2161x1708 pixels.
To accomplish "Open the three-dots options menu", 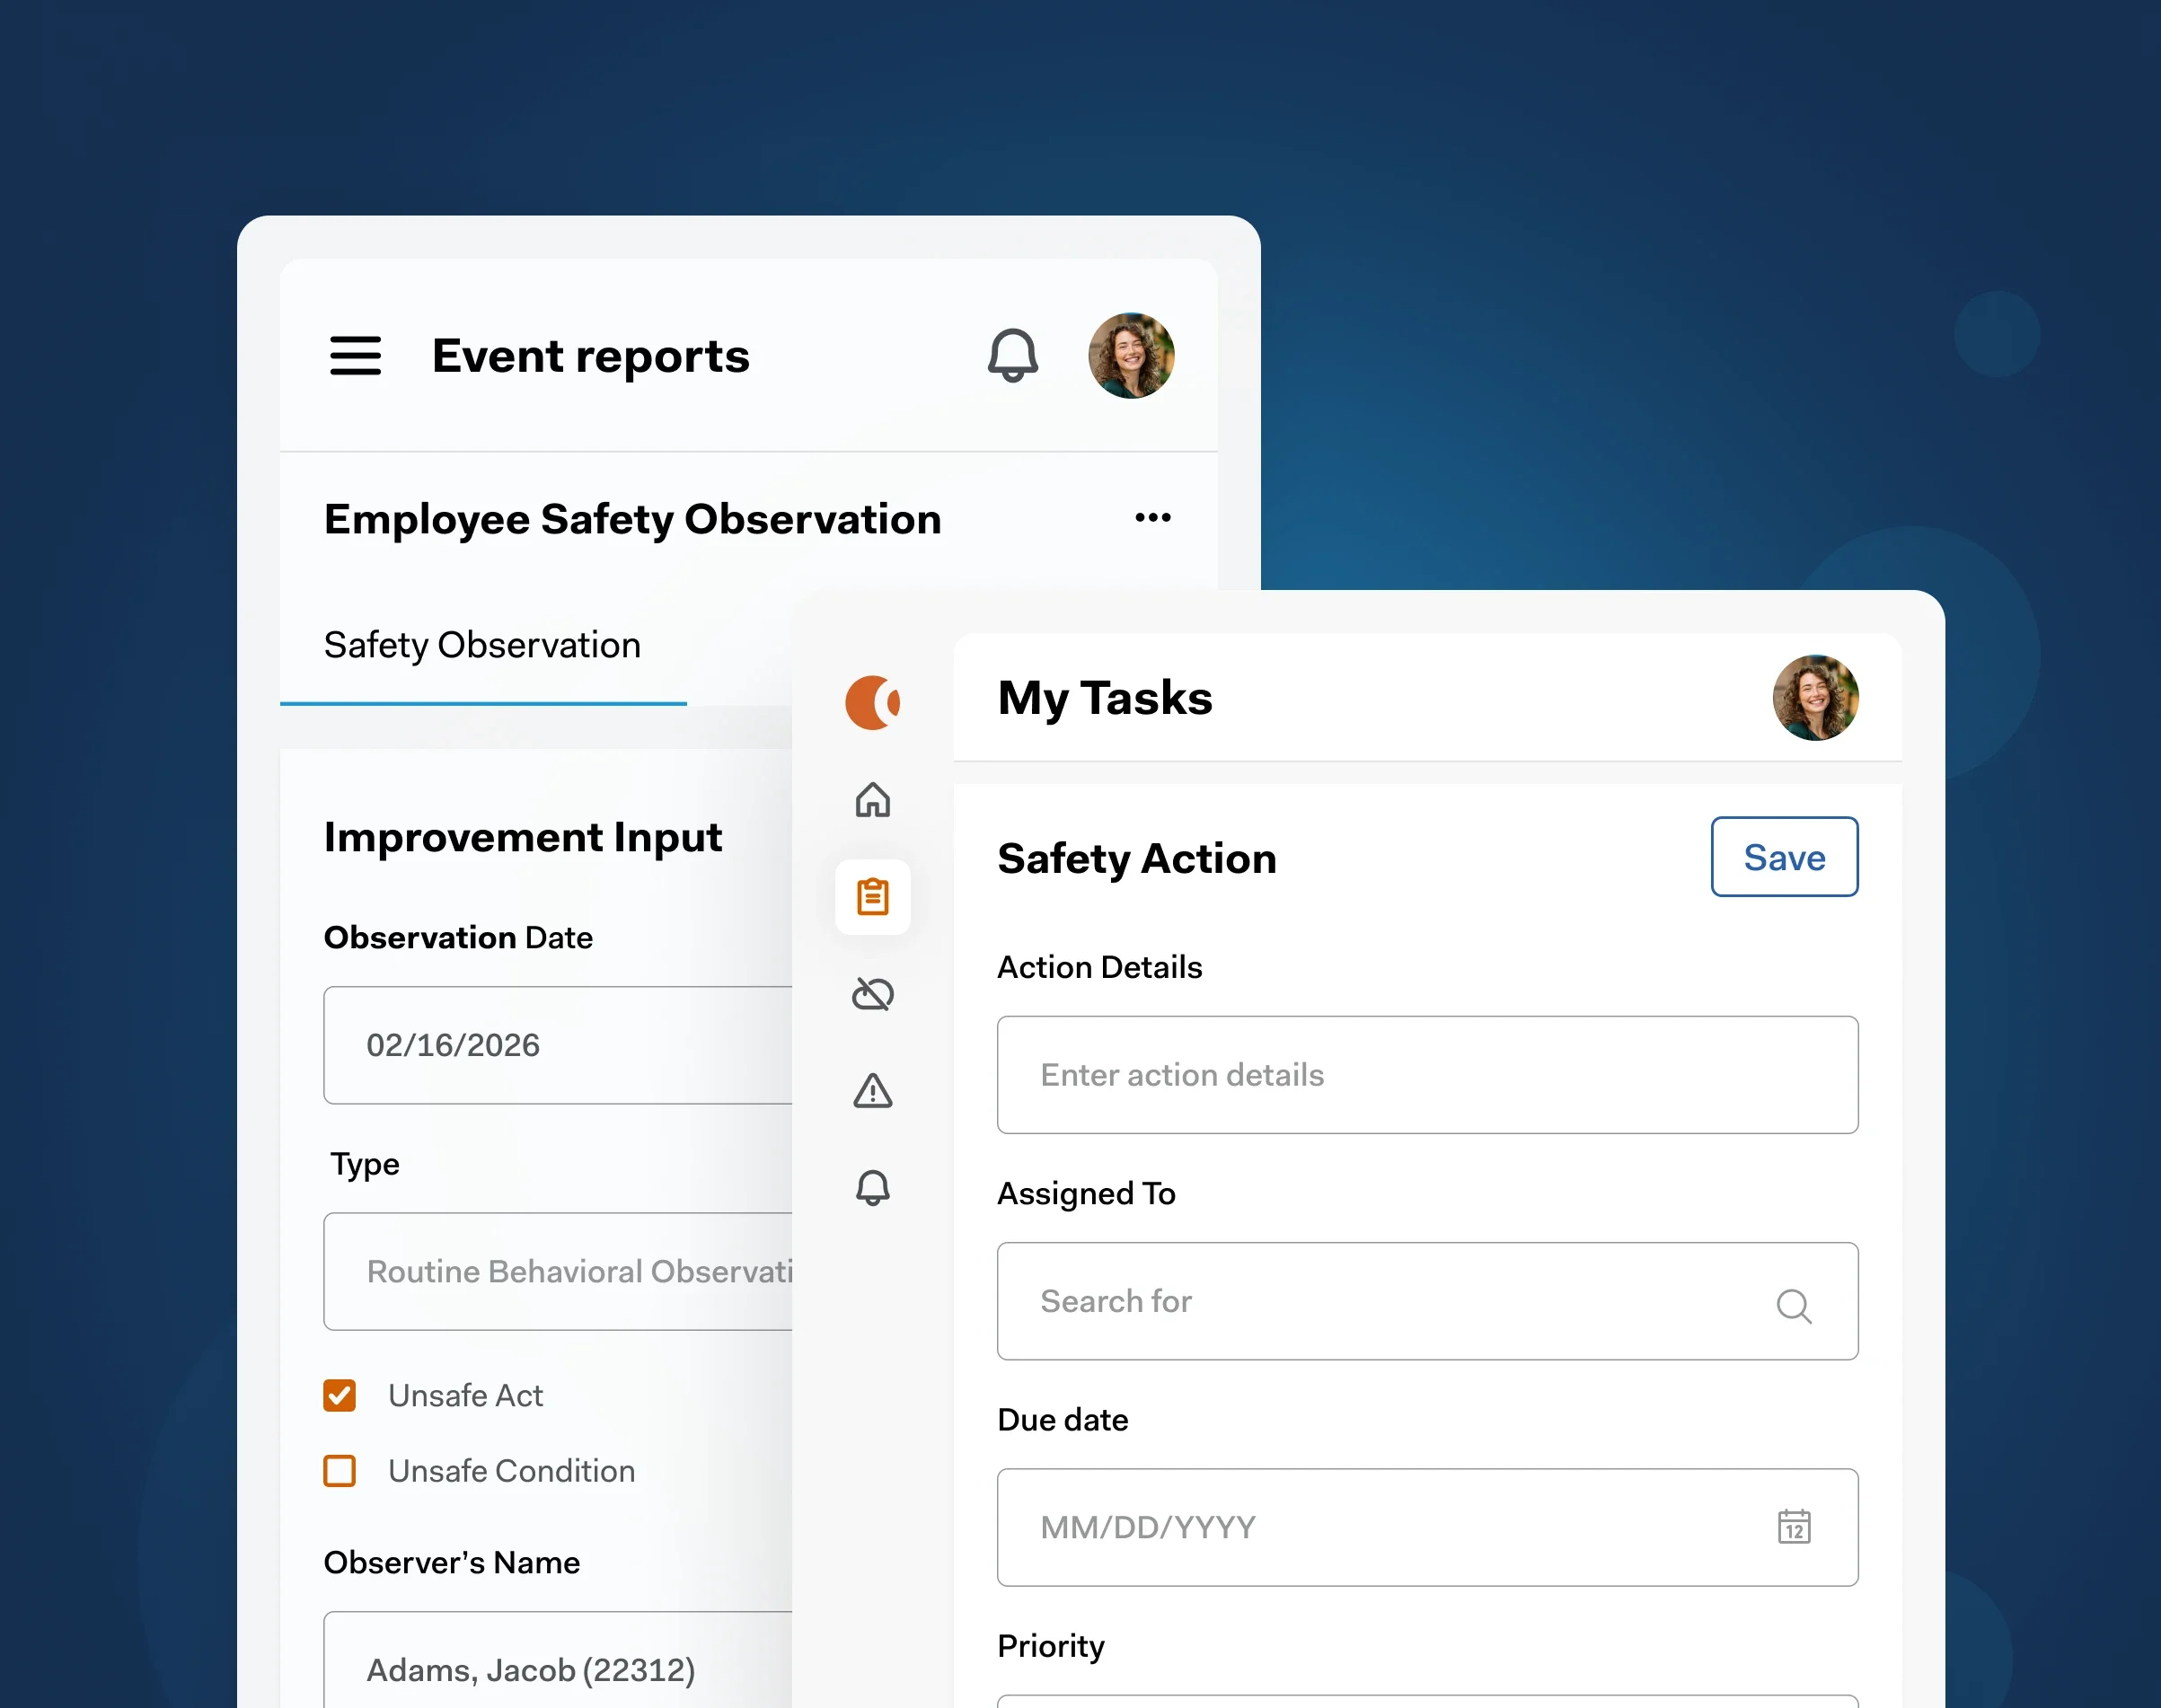I will tap(1152, 518).
